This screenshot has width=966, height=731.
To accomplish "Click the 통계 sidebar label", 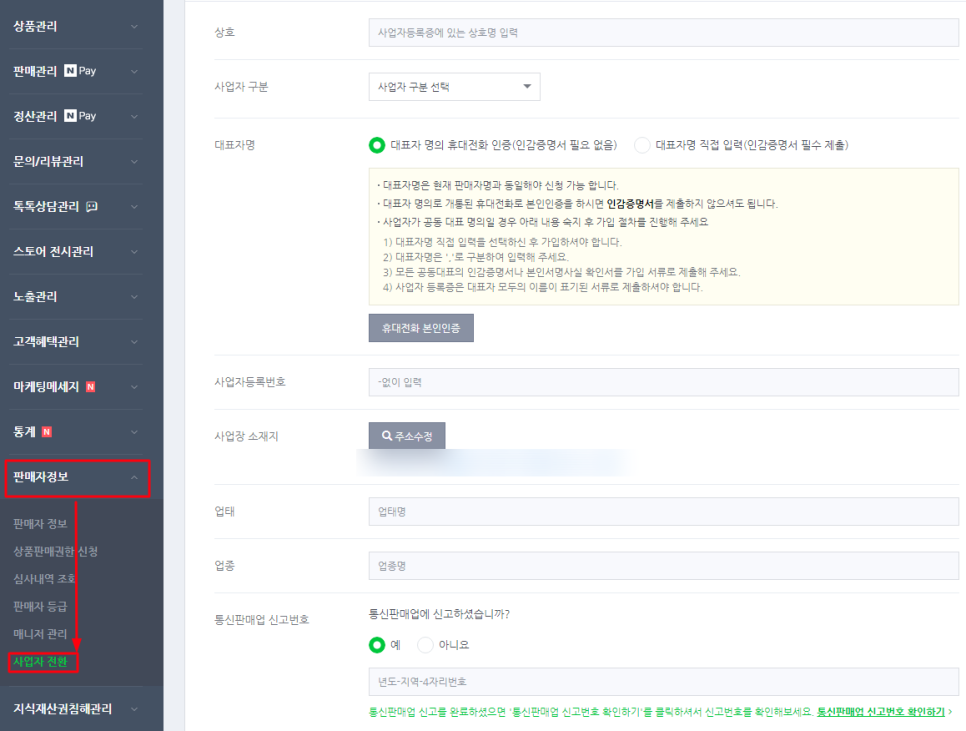I will click(25, 432).
